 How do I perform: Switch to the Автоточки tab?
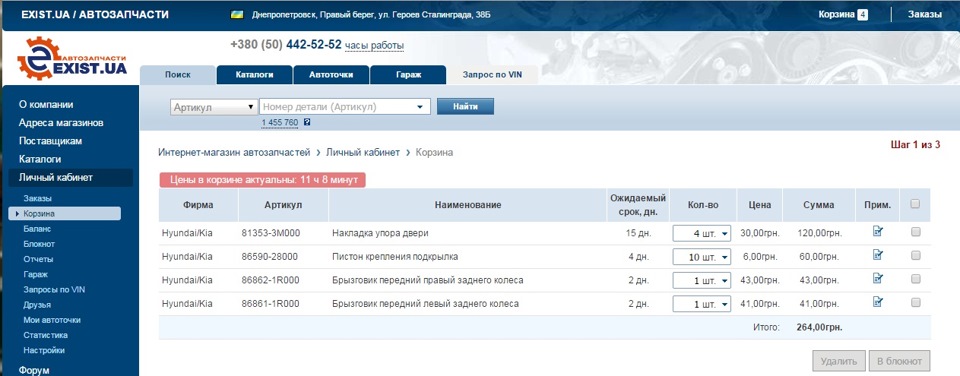tap(331, 75)
